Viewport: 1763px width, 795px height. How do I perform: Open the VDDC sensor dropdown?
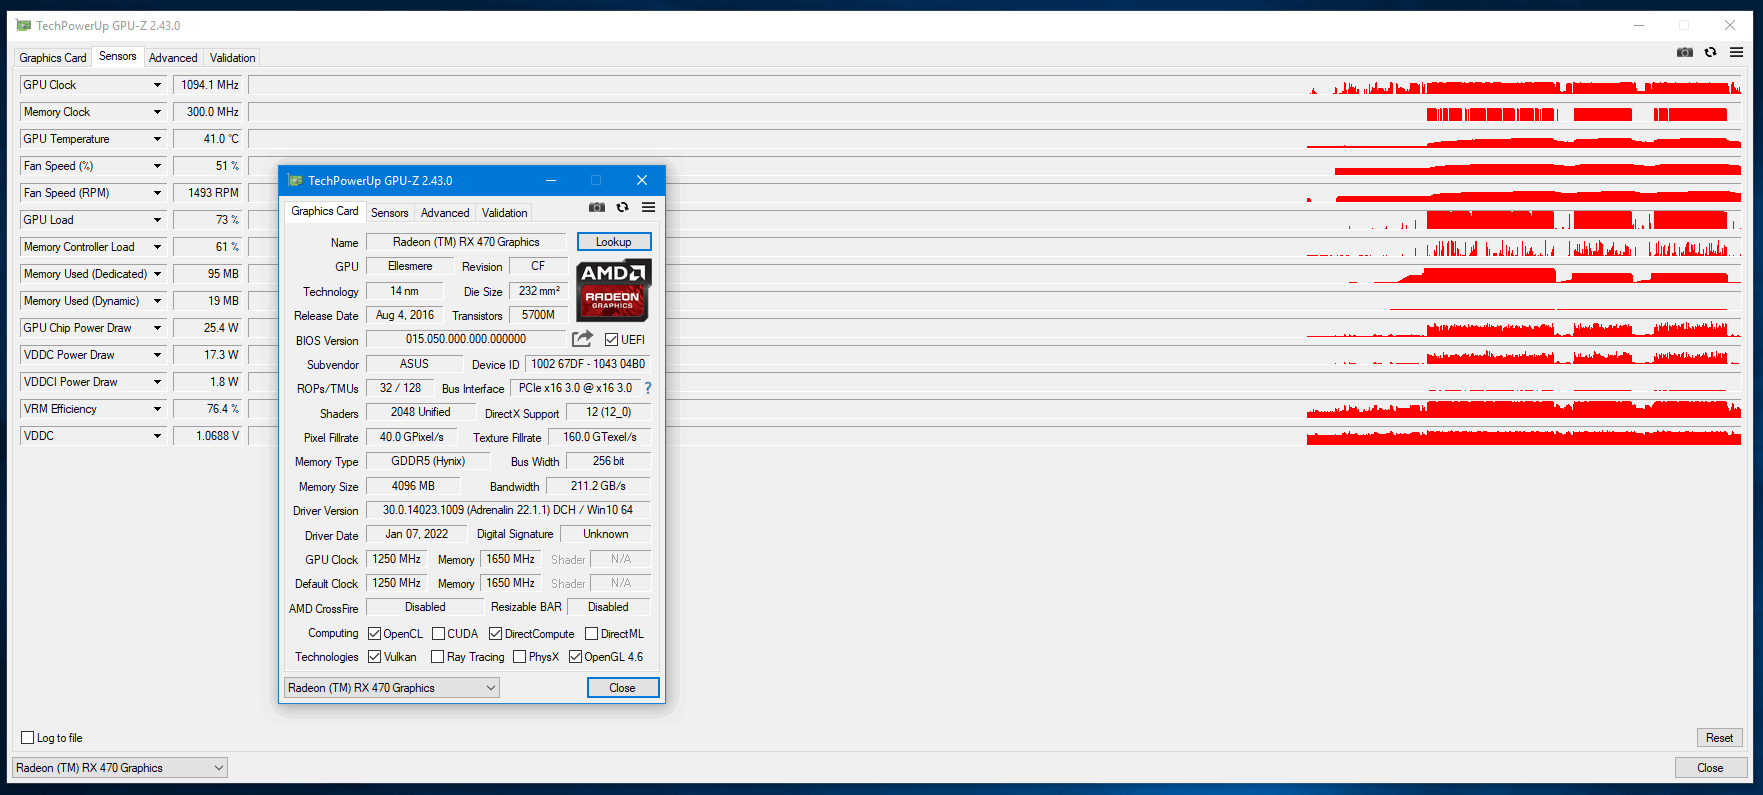click(157, 436)
